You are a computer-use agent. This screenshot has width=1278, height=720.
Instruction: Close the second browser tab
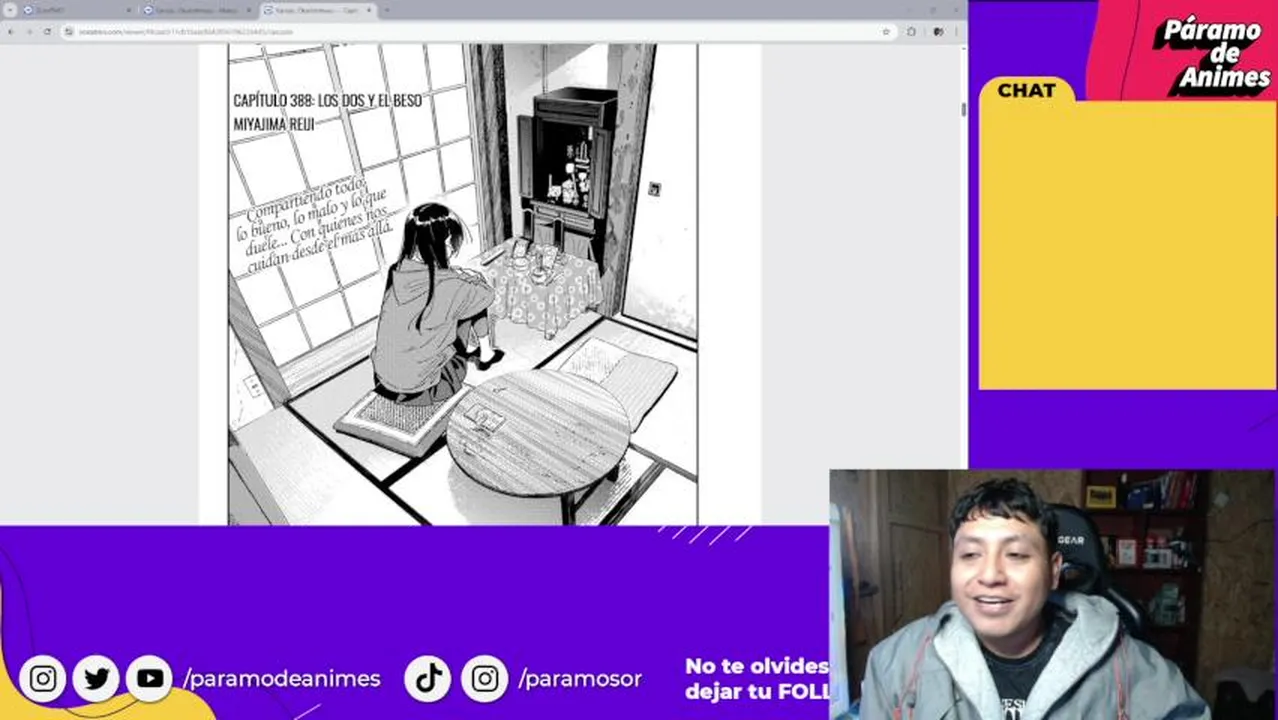pos(249,10)
